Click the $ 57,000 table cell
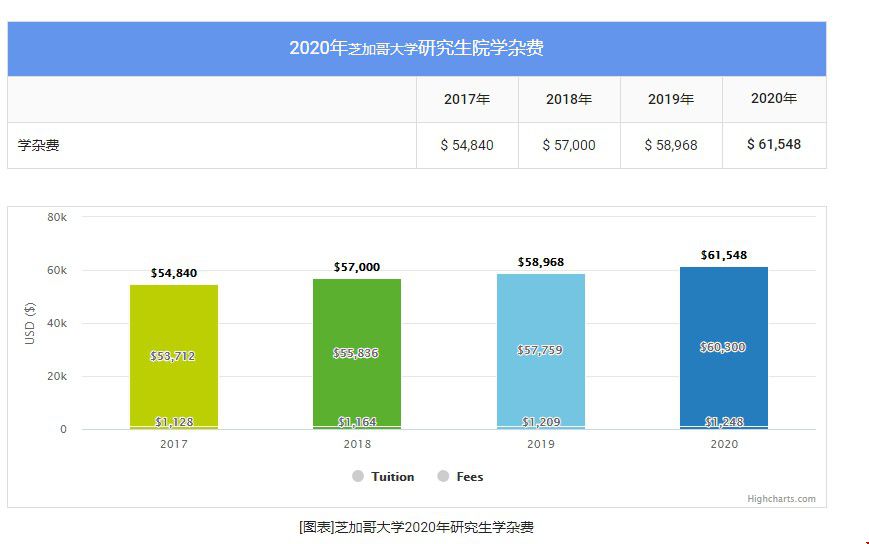This screenshot has height=544, width=869. click(569, 145)
